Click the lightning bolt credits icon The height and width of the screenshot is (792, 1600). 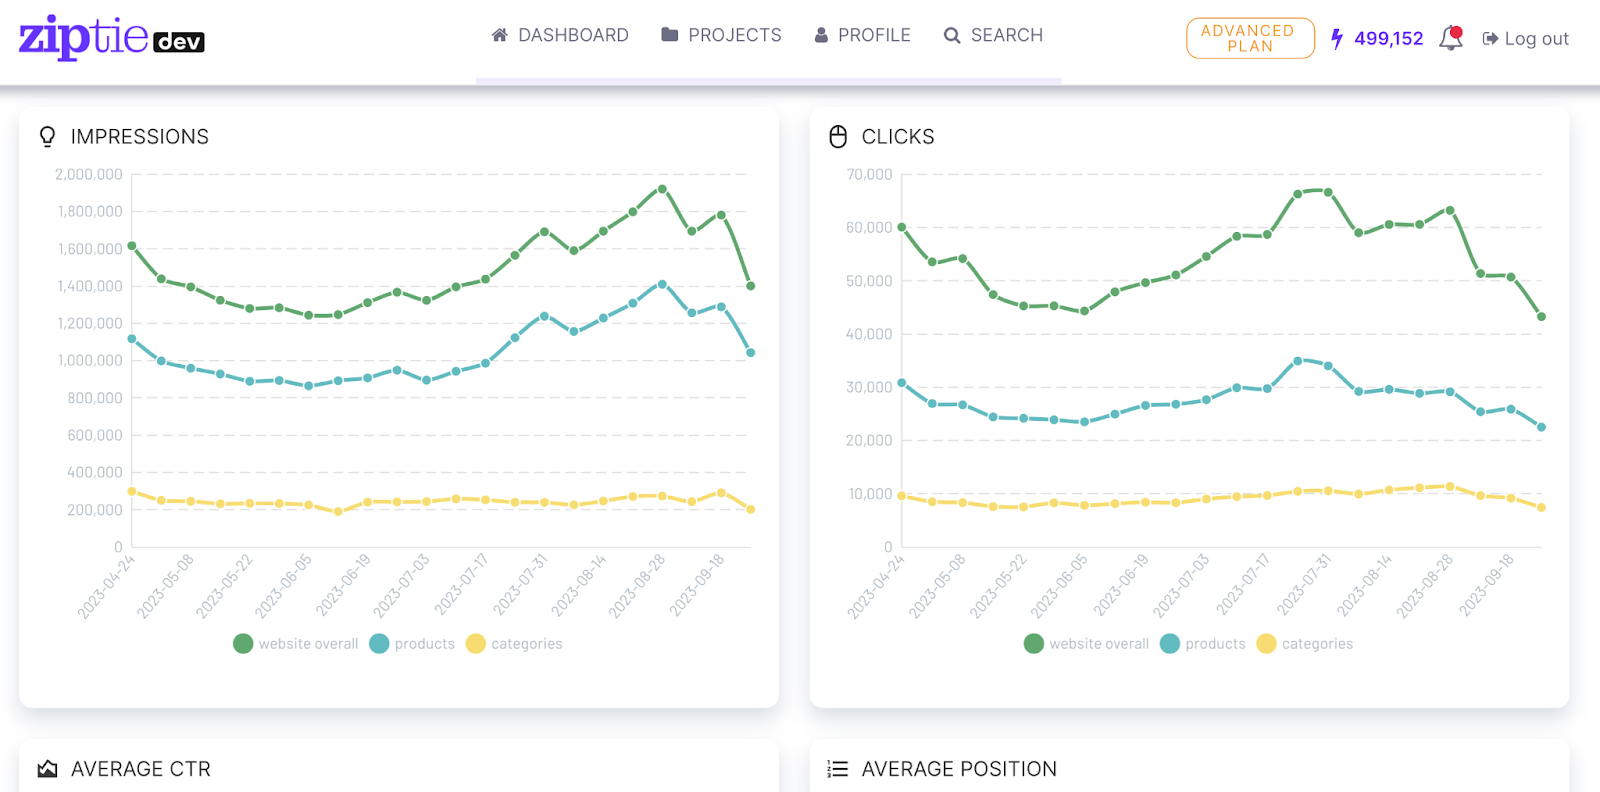pos(1337,39)
